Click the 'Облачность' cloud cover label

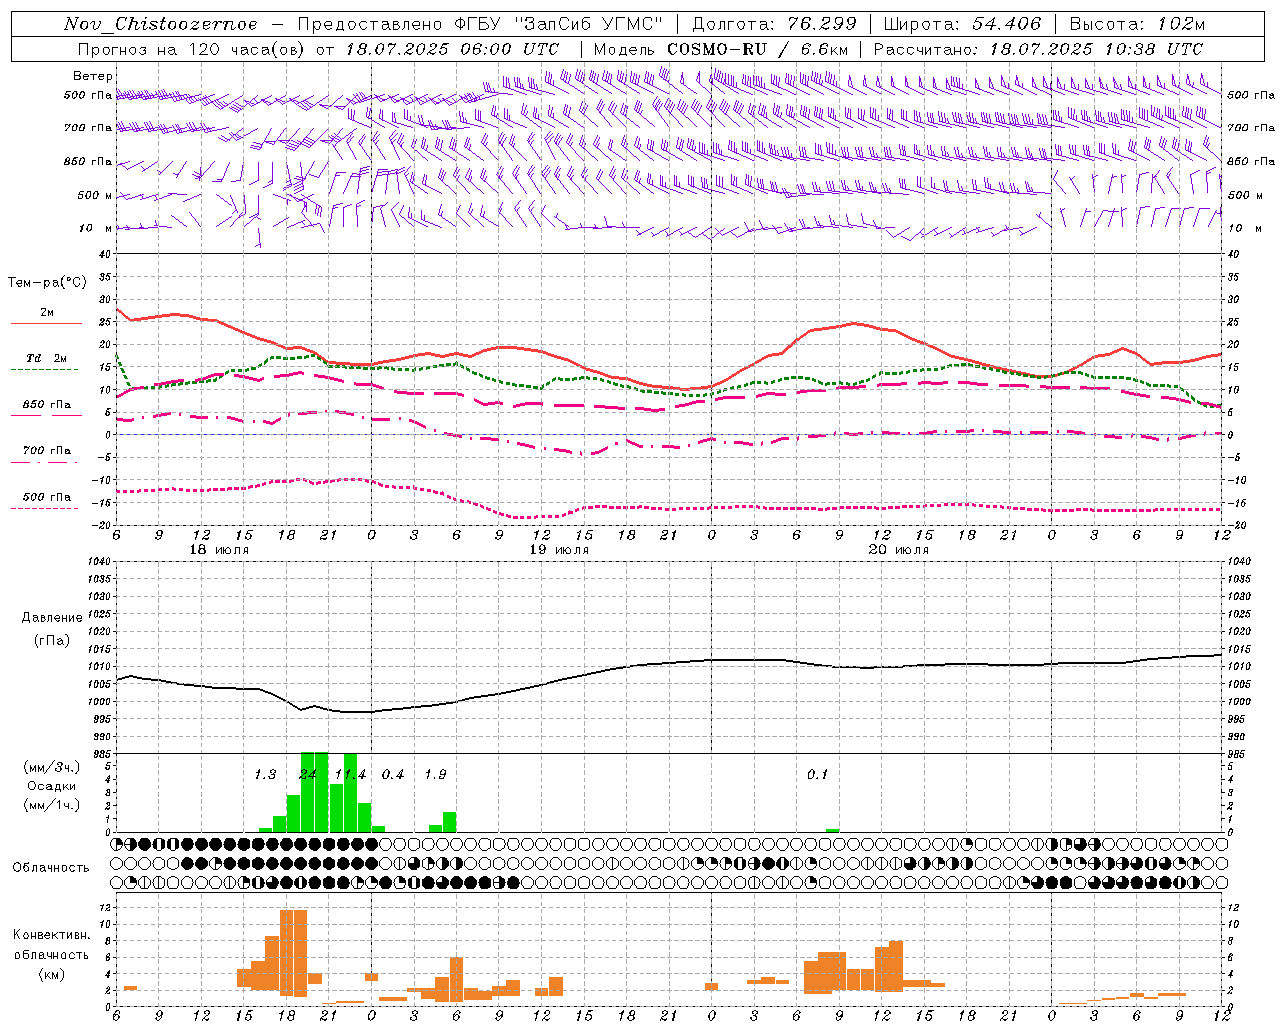[x=51, y=867]
